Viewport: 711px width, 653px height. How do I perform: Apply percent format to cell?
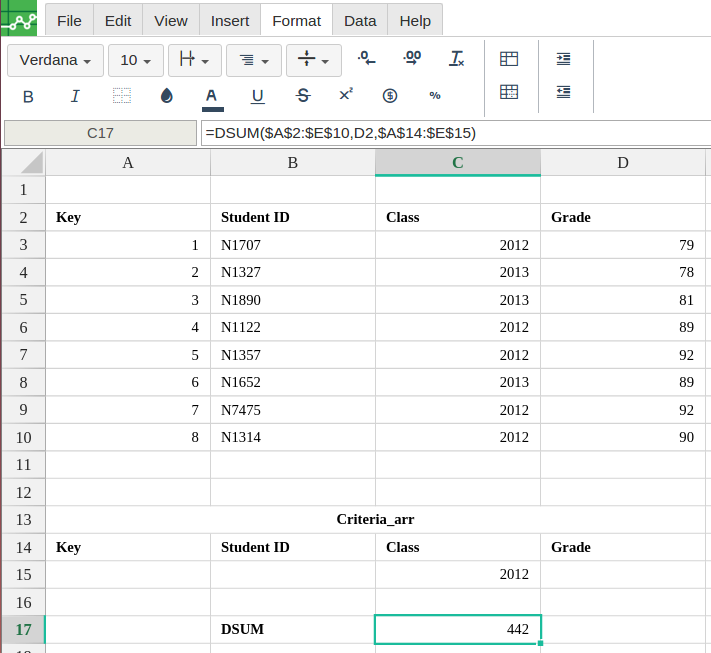coord(435,96)
